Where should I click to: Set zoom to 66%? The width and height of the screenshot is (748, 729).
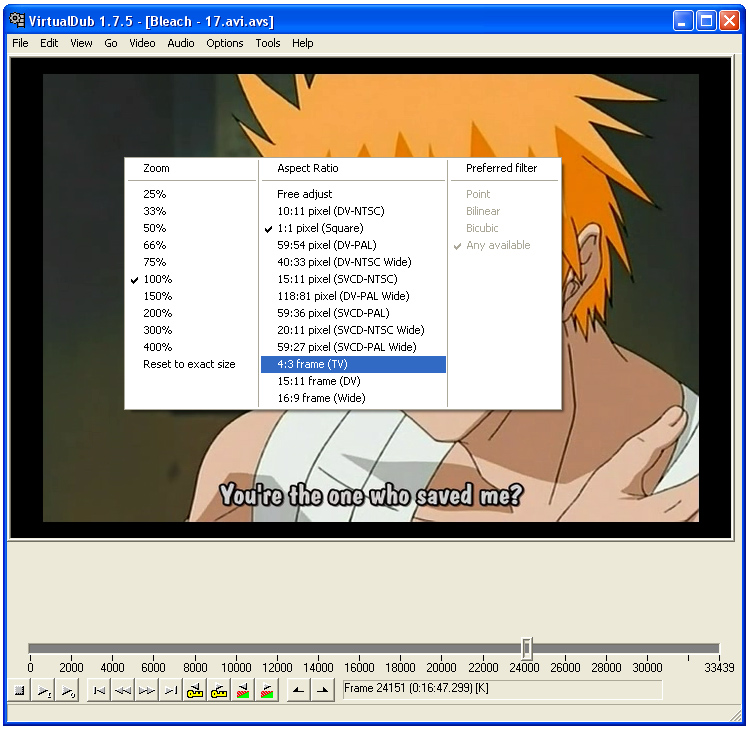(x=192, y=245)
